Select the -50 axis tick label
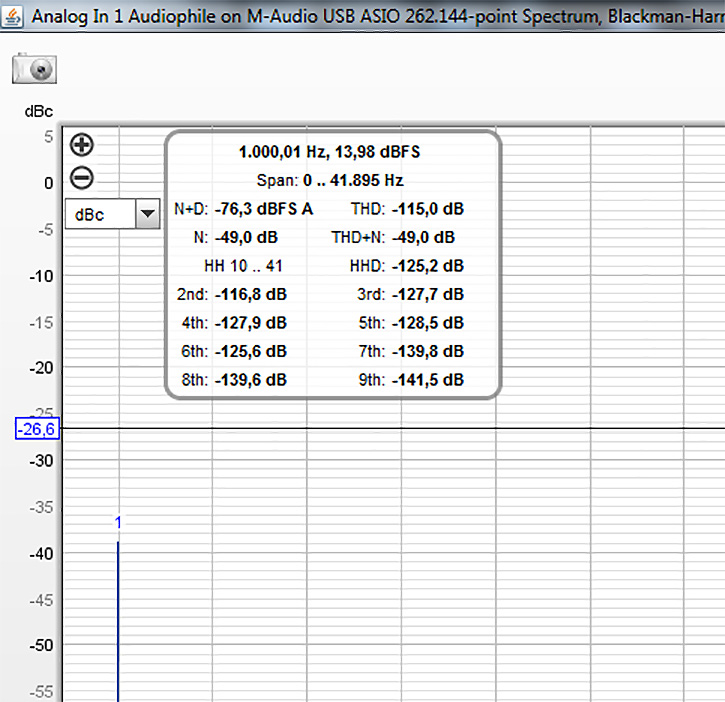The height and width of the screenshot is (702, 725). tap(41, 645)
